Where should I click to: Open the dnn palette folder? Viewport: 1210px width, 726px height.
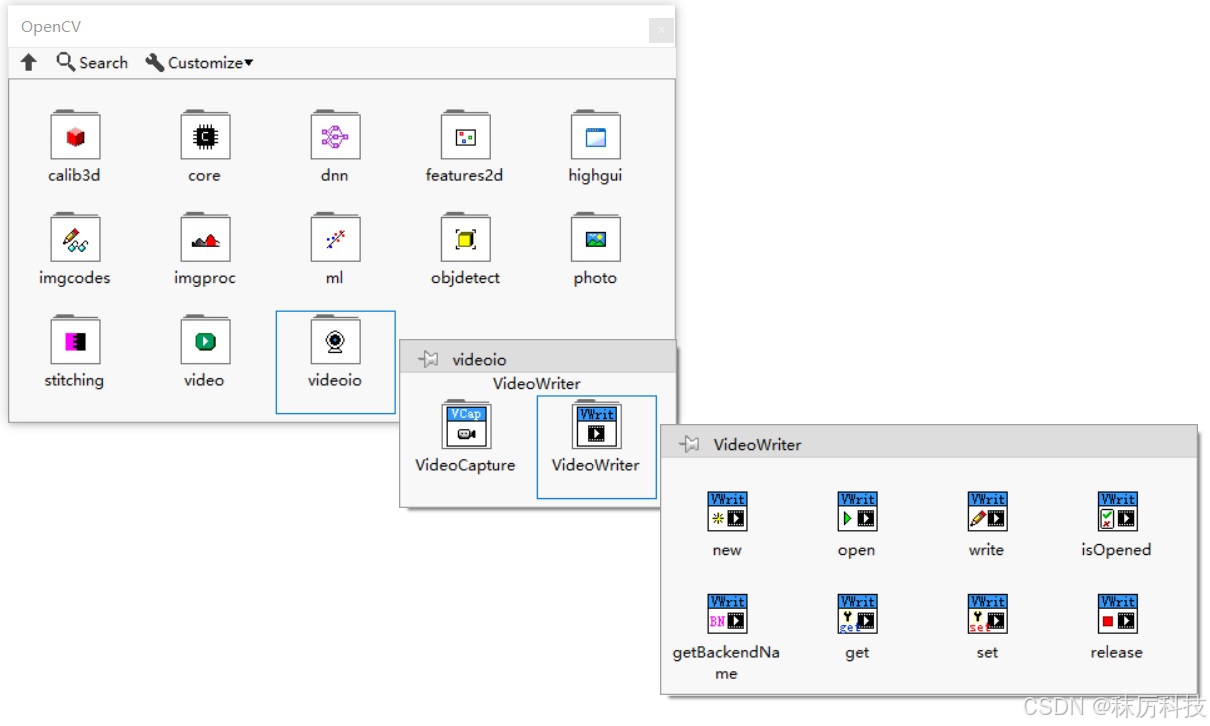click(335, 135)
